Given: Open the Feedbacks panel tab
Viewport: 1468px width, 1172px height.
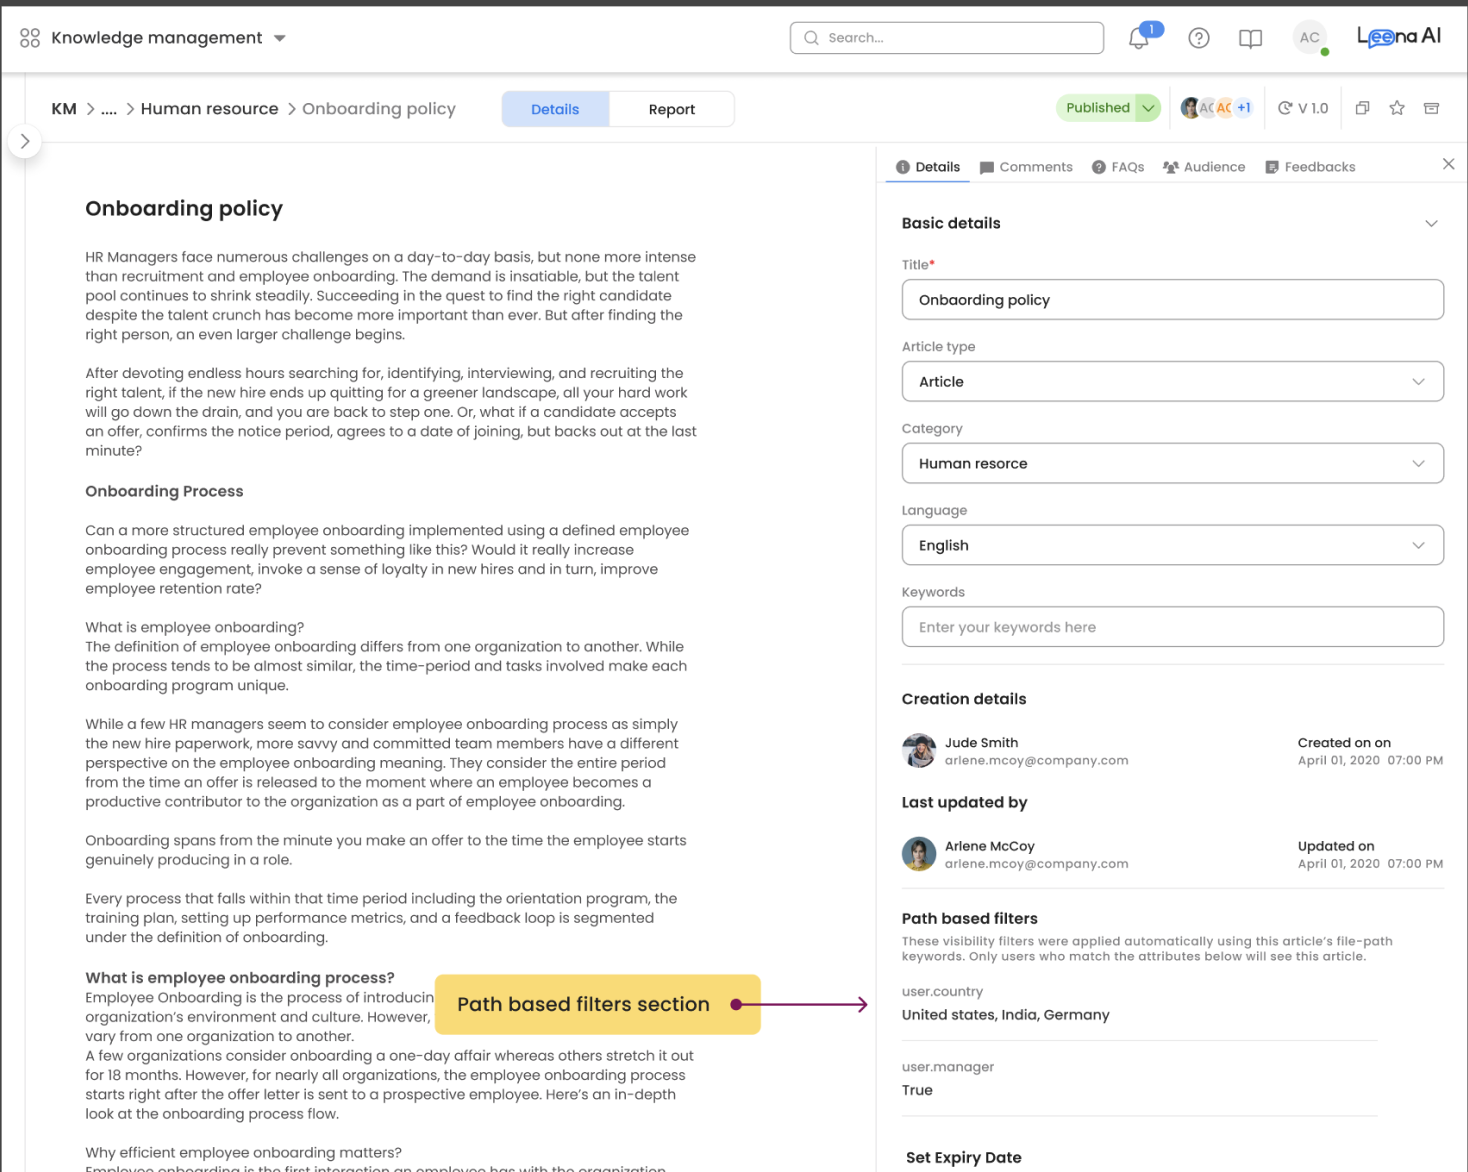Looking at the screenshot, I should click(1310, 167).
